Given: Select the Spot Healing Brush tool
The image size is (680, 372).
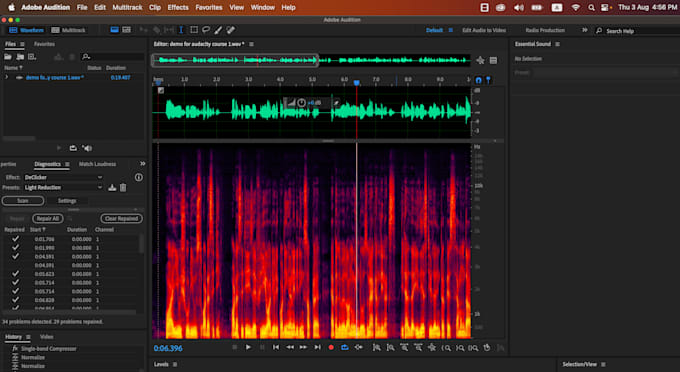Looking at the screenshot, I should (231, 30).
